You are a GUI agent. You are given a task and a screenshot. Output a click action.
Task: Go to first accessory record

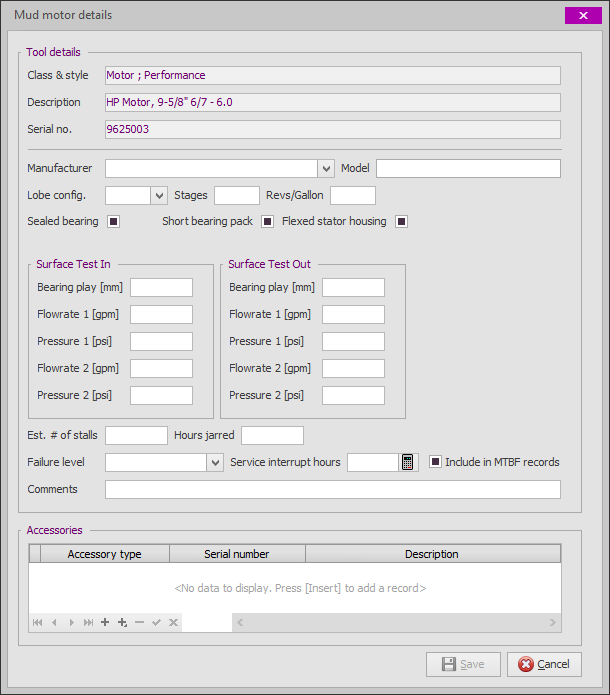tap(38, 622)
